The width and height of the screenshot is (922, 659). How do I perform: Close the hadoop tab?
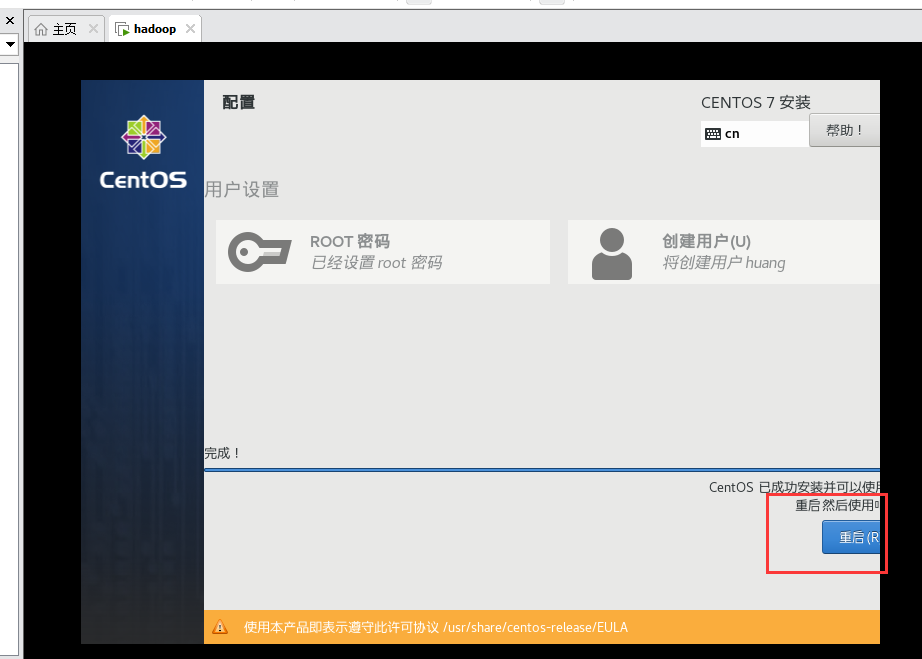190,28
